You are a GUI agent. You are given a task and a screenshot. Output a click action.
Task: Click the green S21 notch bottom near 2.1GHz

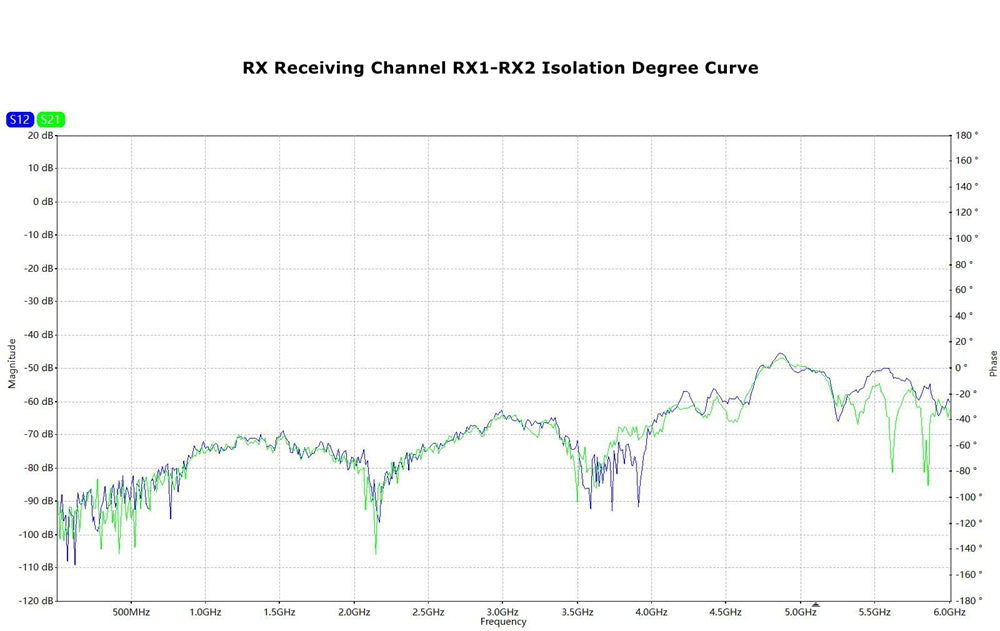pyautogui.click(x=376, y=552)
